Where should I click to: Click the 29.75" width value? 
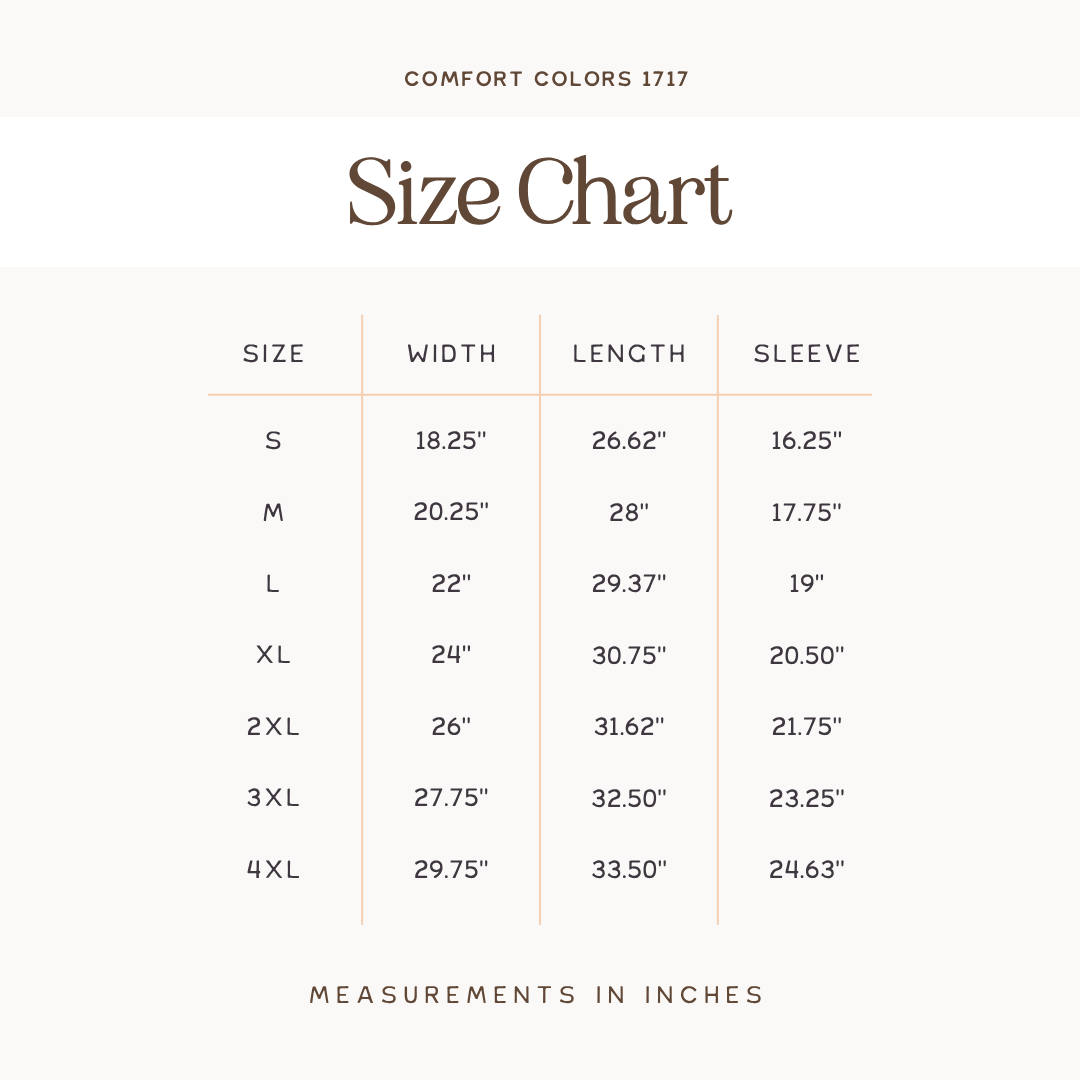click(451, 869)
